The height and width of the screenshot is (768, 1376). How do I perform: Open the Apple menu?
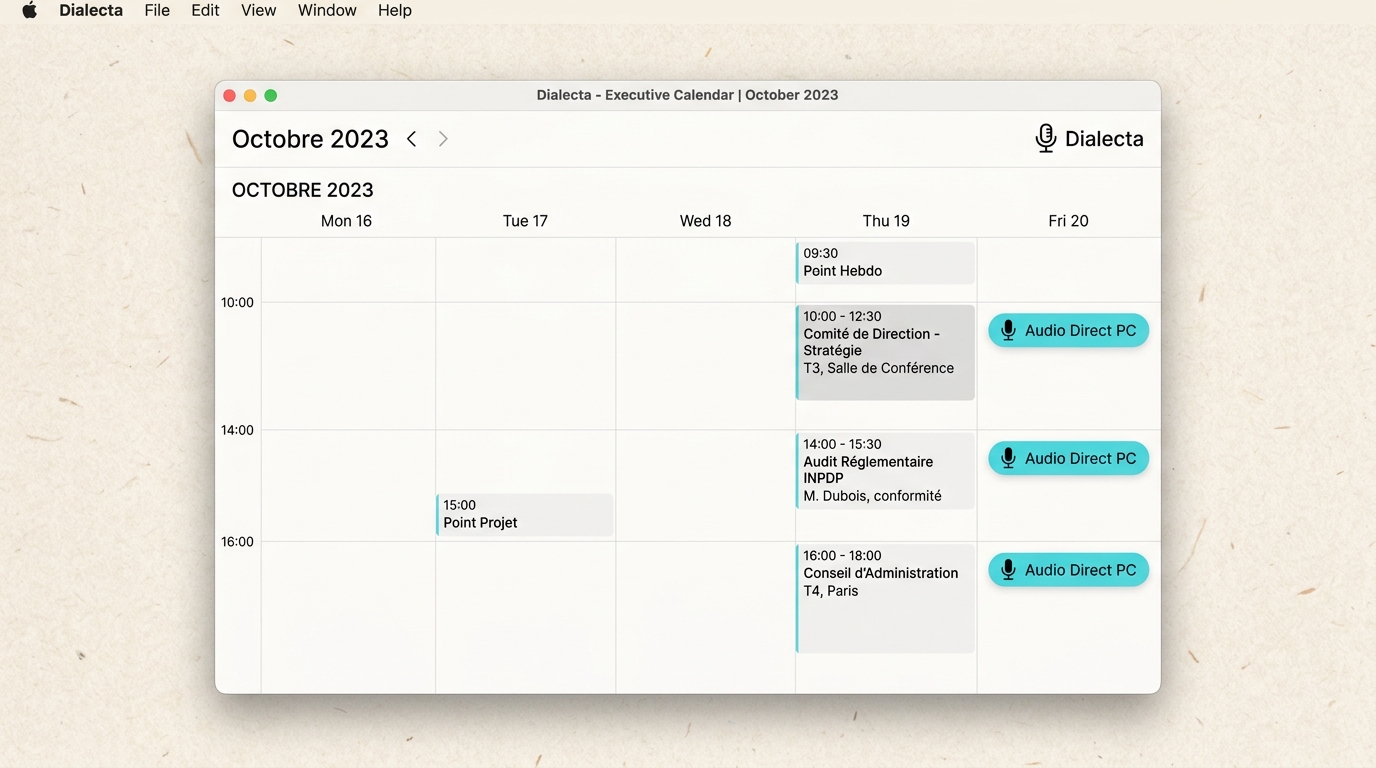pos(30,10)
